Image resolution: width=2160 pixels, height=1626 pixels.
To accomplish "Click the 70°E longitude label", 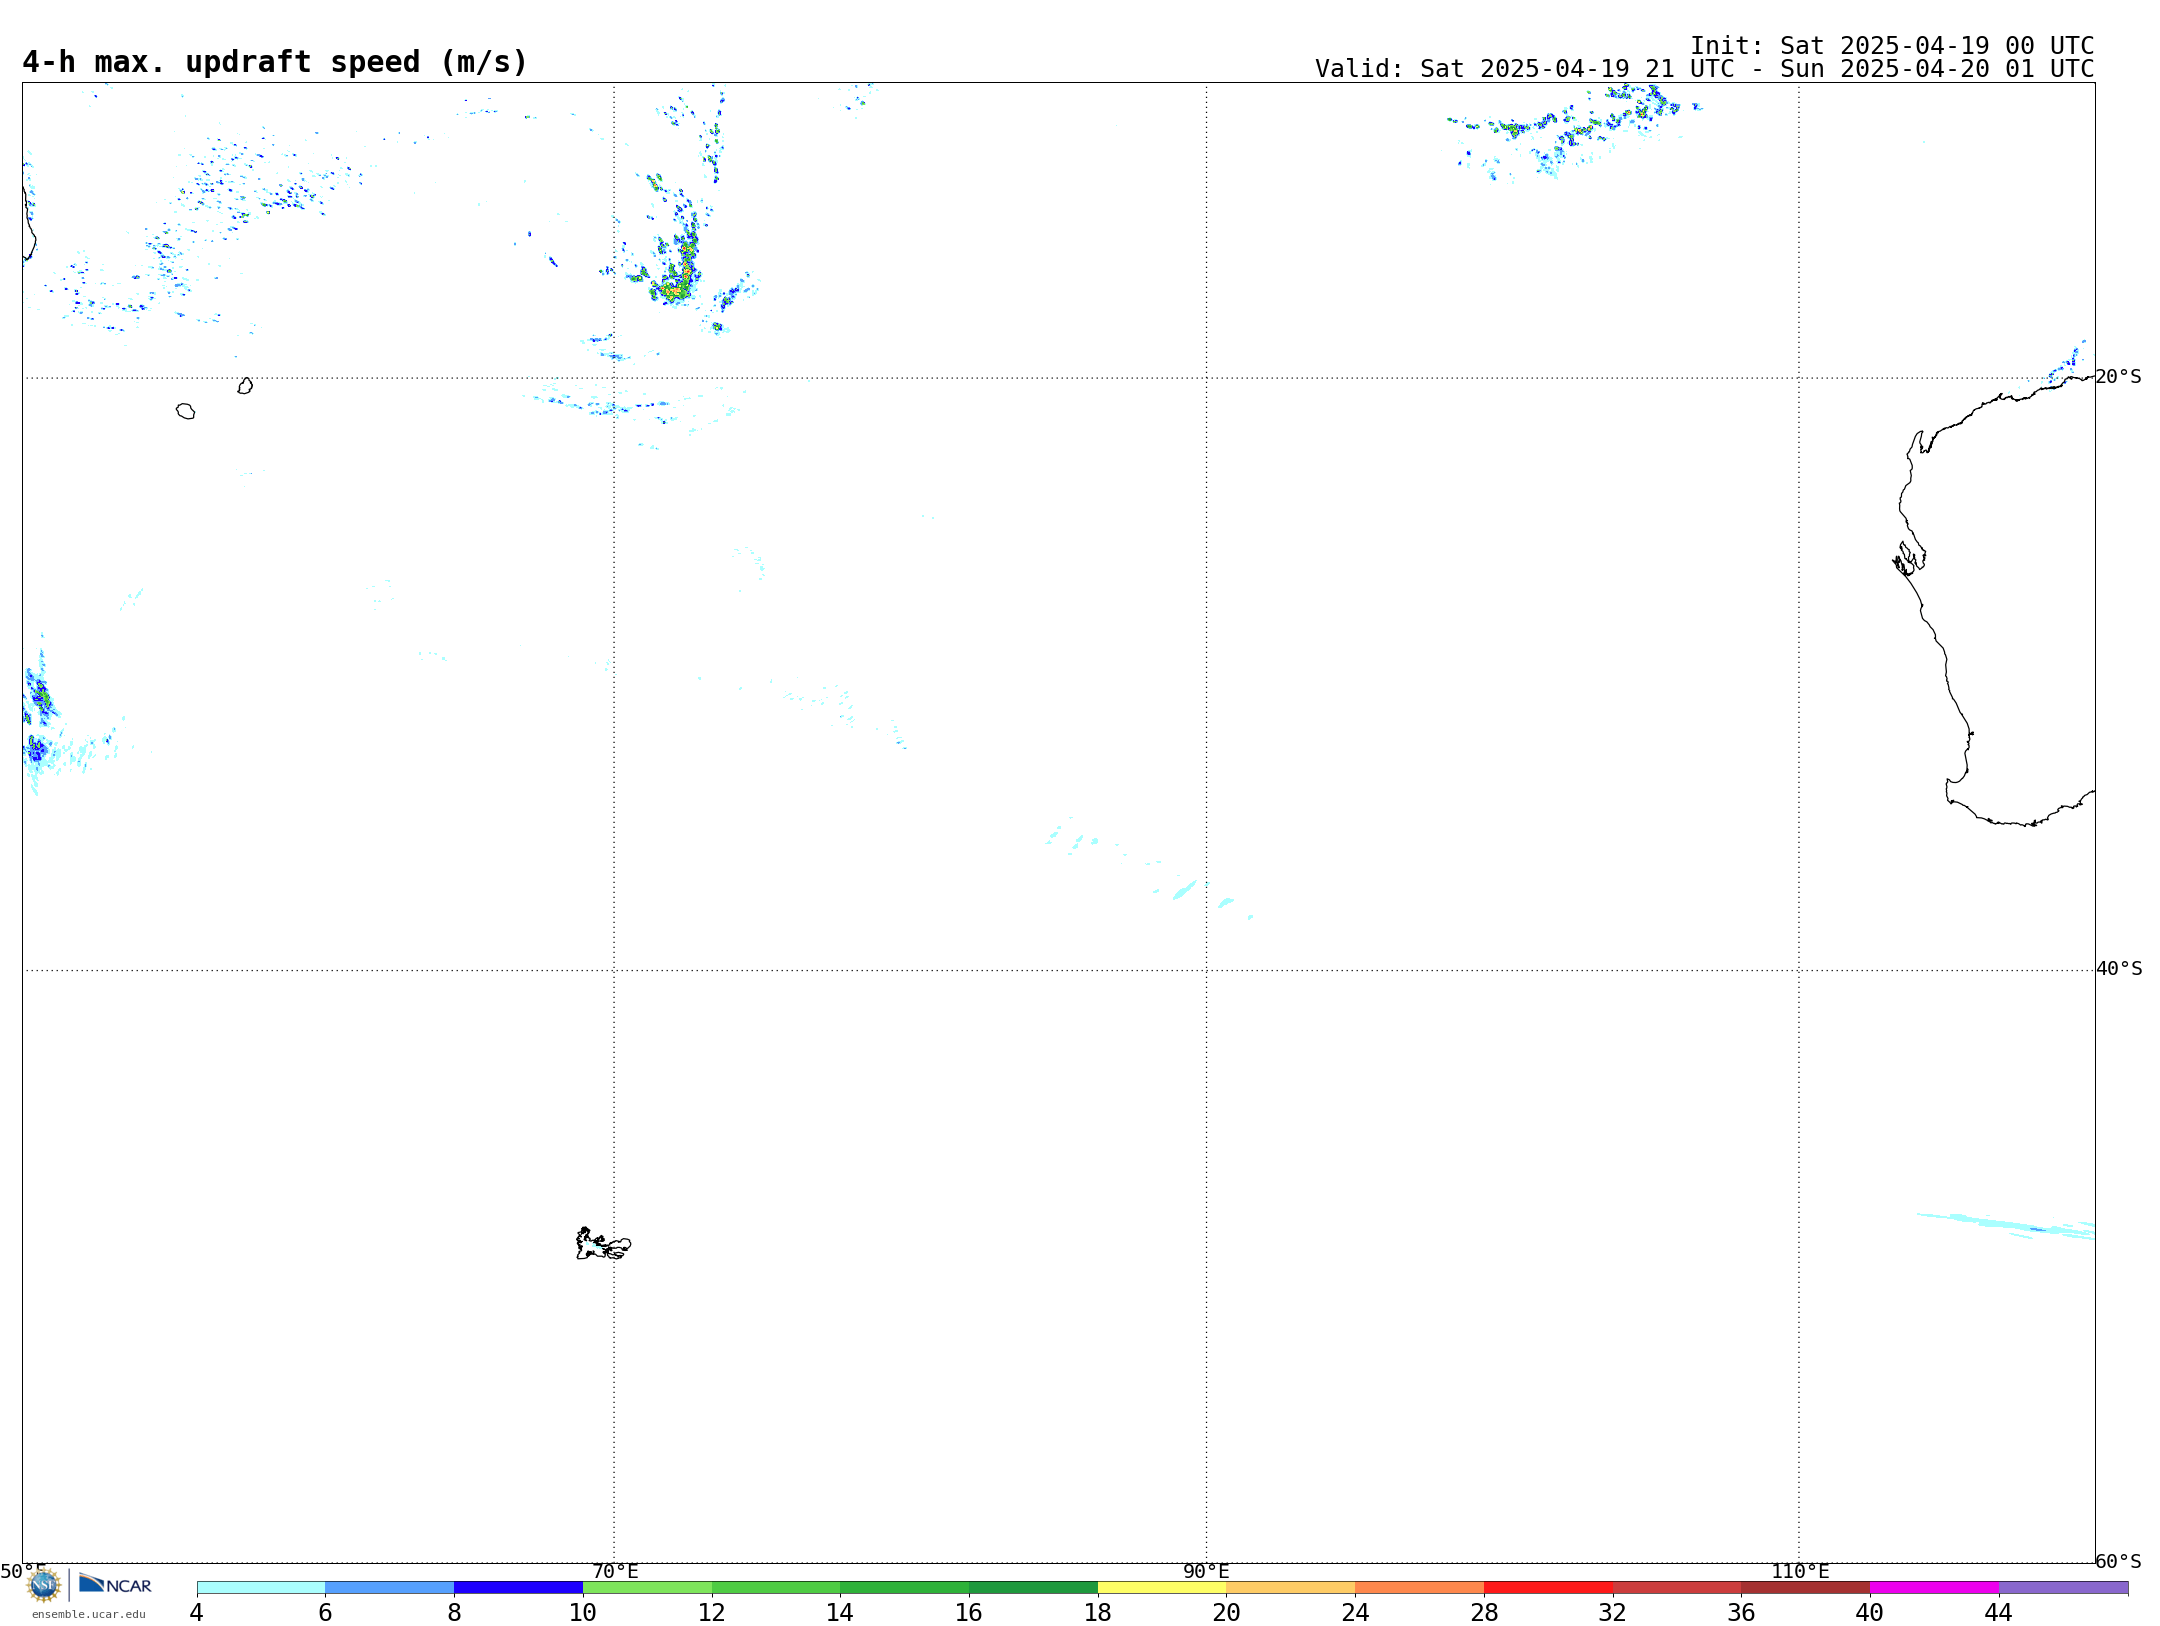I will point(615,1571).
